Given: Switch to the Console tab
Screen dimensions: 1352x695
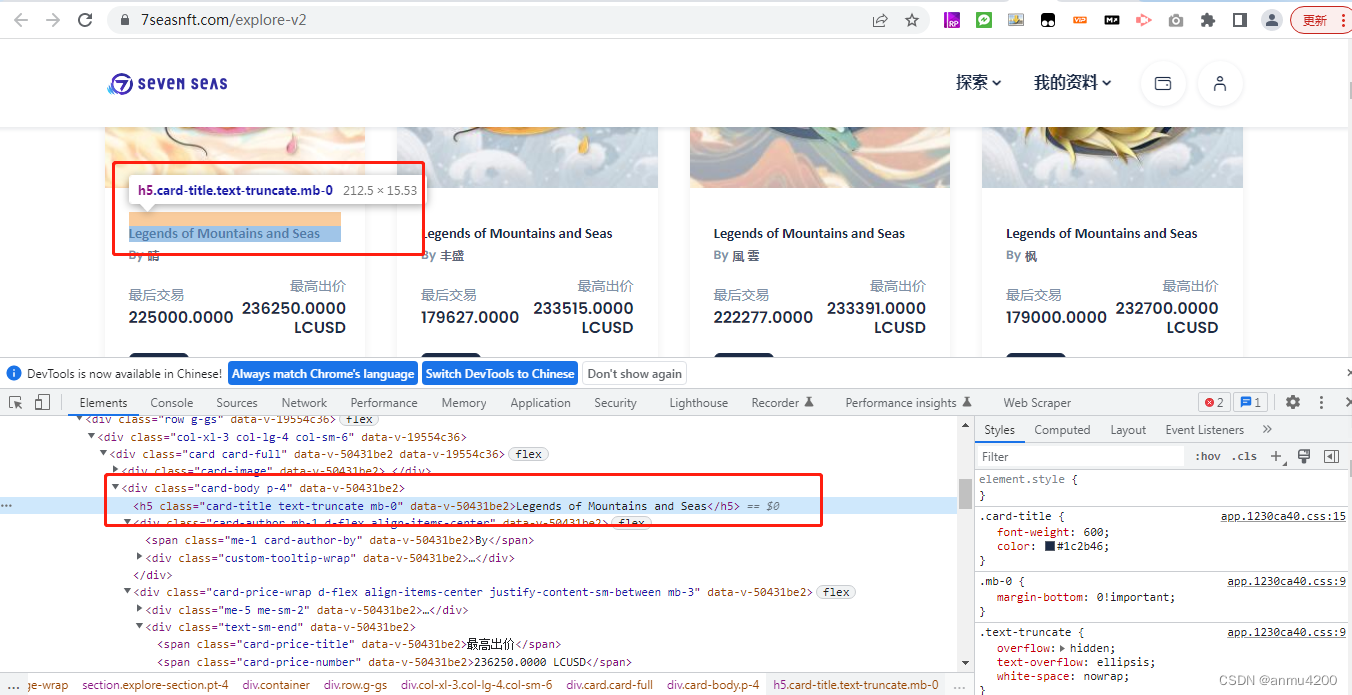Looking at the screenshot, I should tap(172, 402).
